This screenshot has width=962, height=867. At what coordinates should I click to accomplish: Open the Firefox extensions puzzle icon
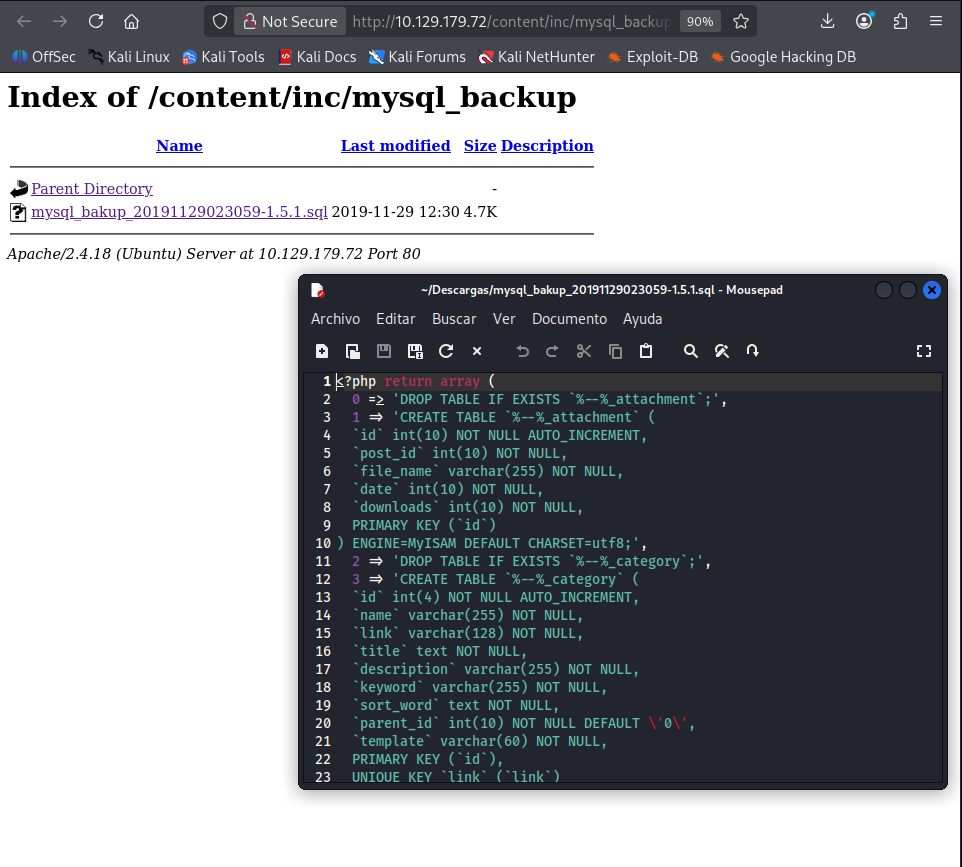click(x=900, y=21)
